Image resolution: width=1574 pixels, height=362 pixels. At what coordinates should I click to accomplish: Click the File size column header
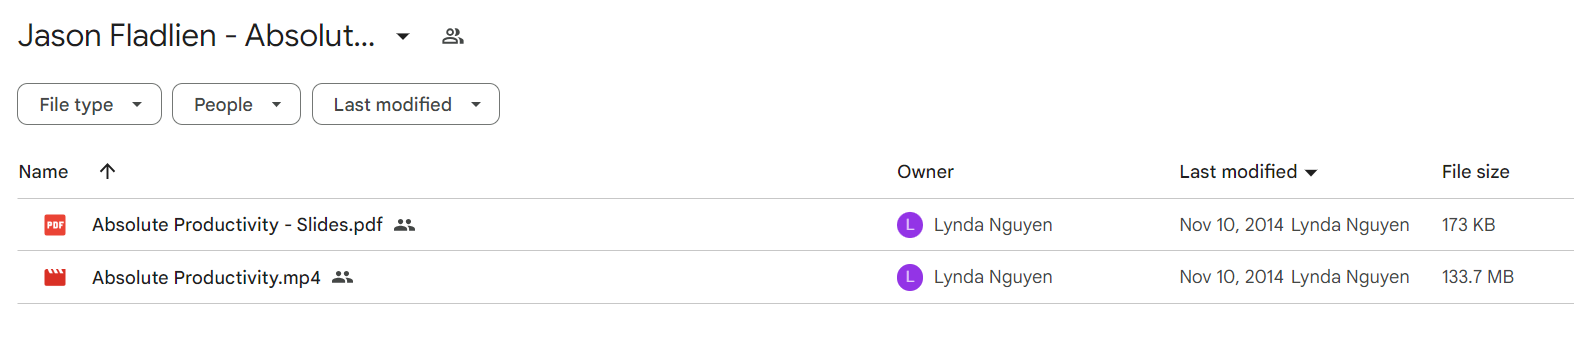[1475, 171]
